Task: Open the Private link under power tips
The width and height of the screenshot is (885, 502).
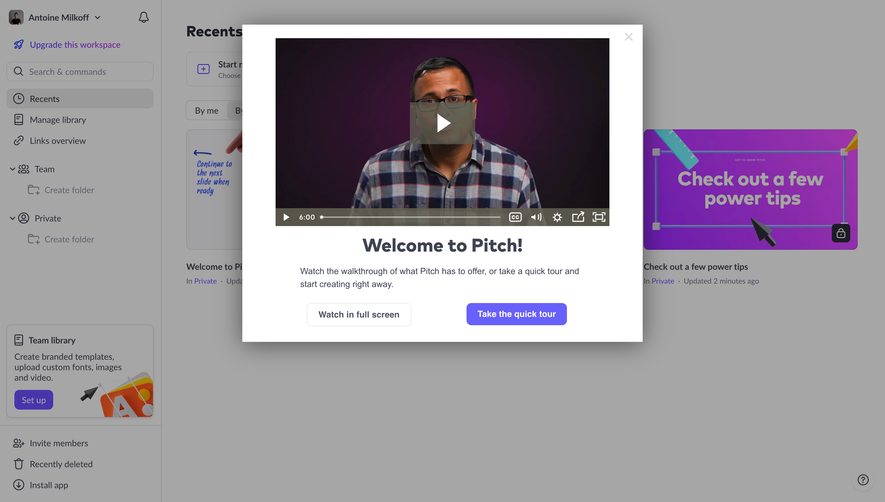Action: 663,281
